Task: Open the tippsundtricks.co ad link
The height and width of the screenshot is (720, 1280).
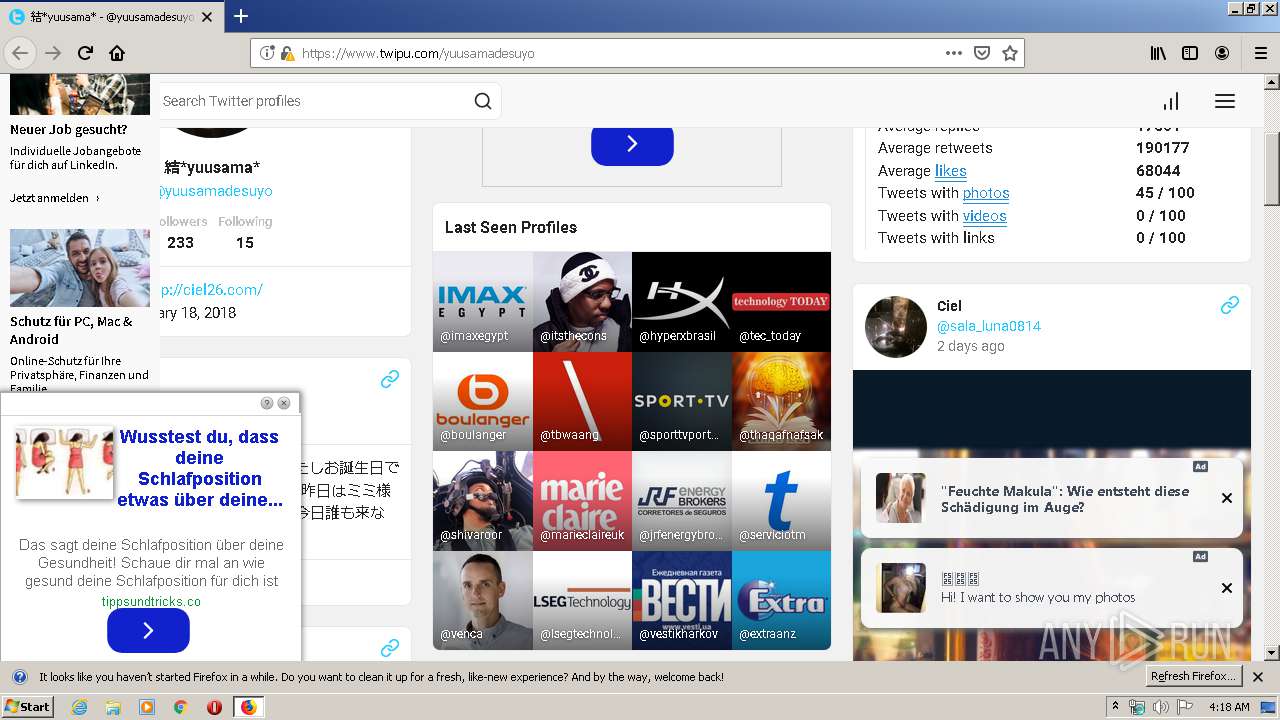Action: (151, 601)
